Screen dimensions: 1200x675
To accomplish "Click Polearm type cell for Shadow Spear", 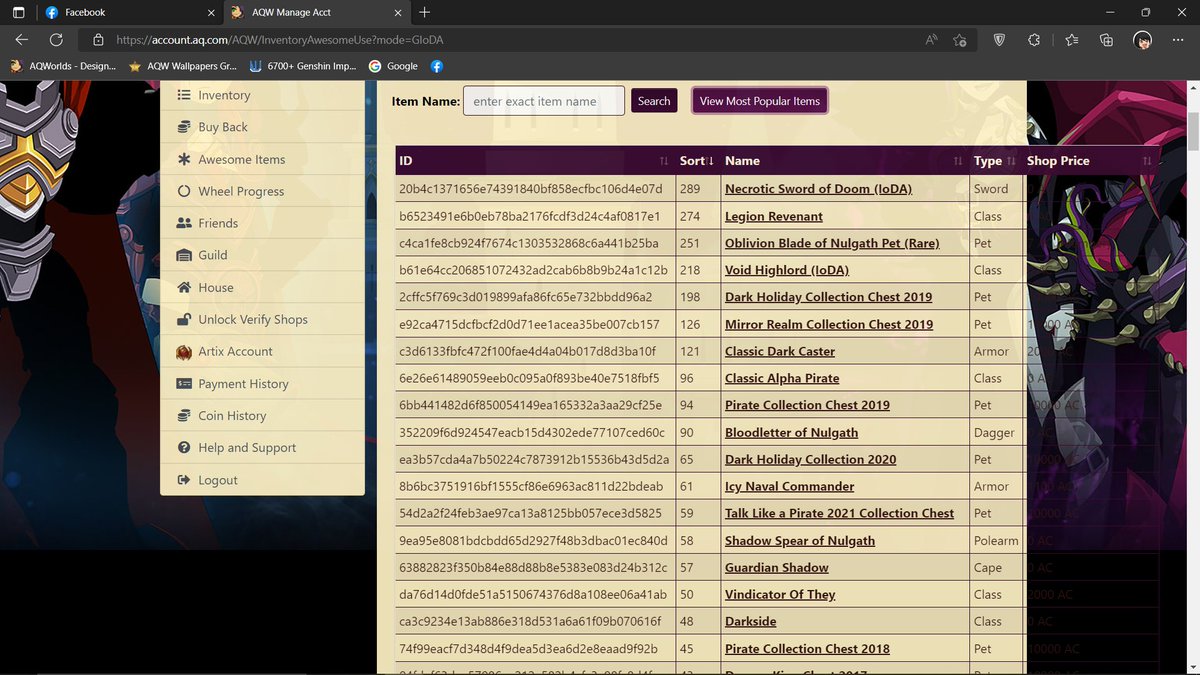I will [995, 540].
